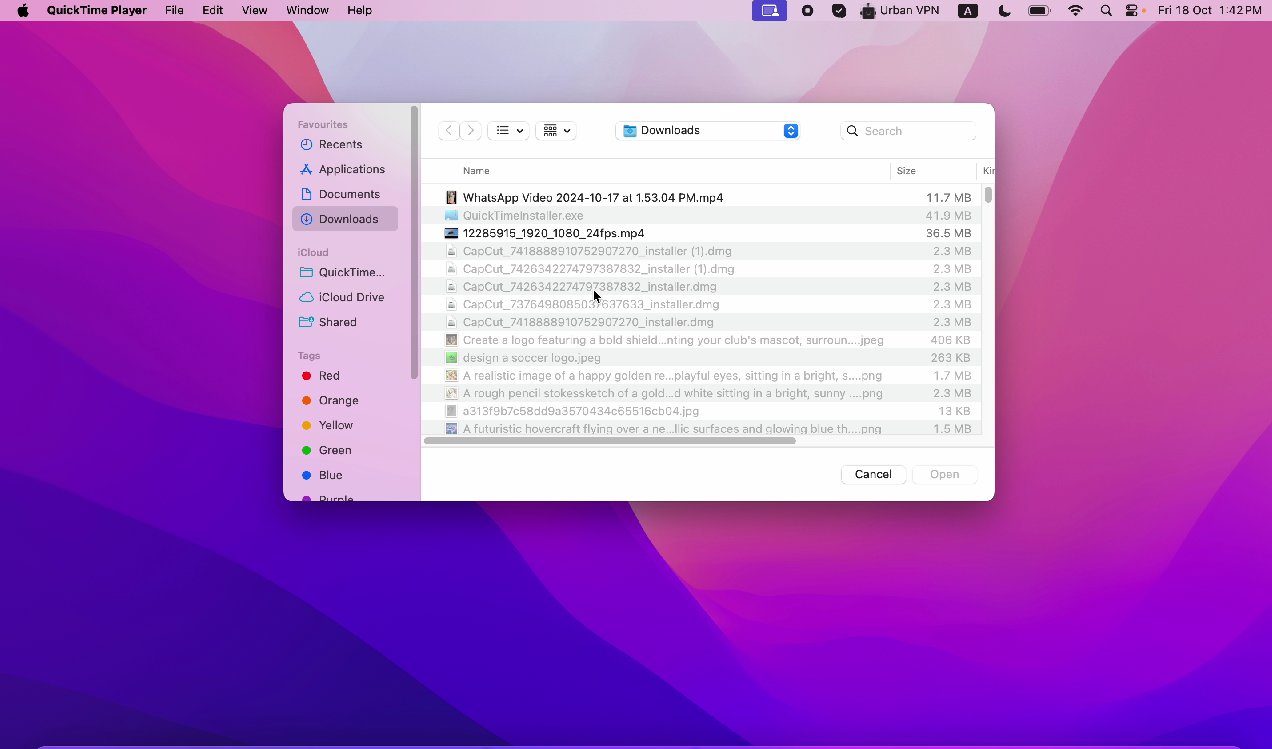Click the Cancel button
This screenshot has height=749, width=1272.
pos(873,475)
